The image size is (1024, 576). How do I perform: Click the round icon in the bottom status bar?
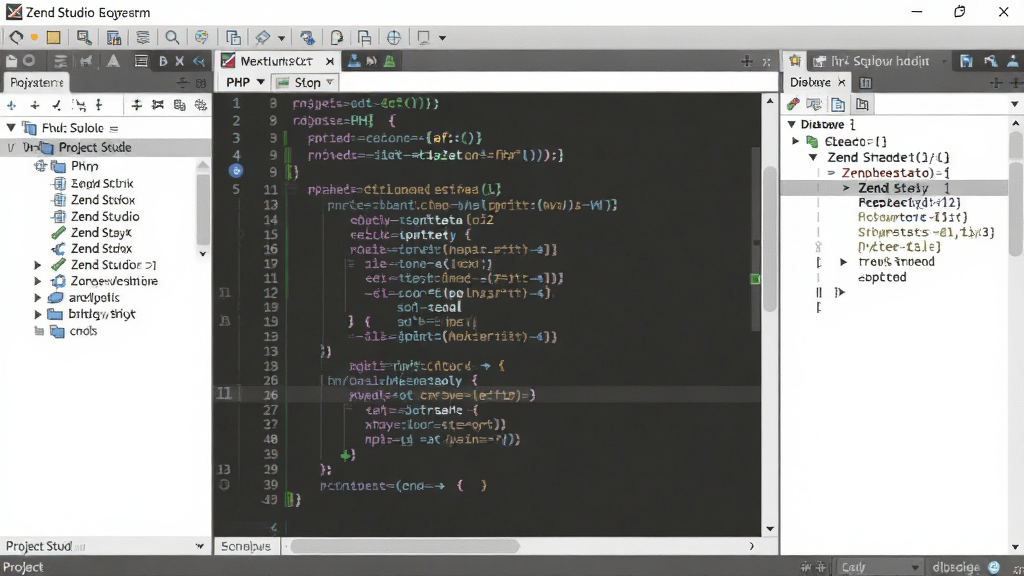994,567
